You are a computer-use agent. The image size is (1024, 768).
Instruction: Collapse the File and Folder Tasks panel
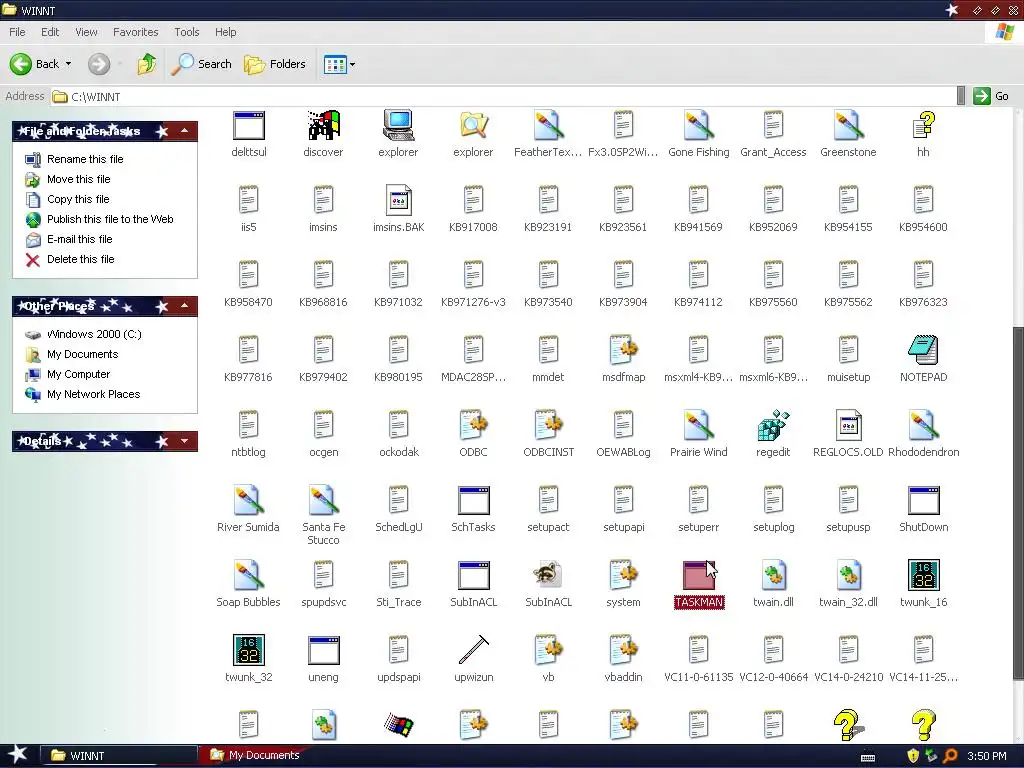click(185, 131)
